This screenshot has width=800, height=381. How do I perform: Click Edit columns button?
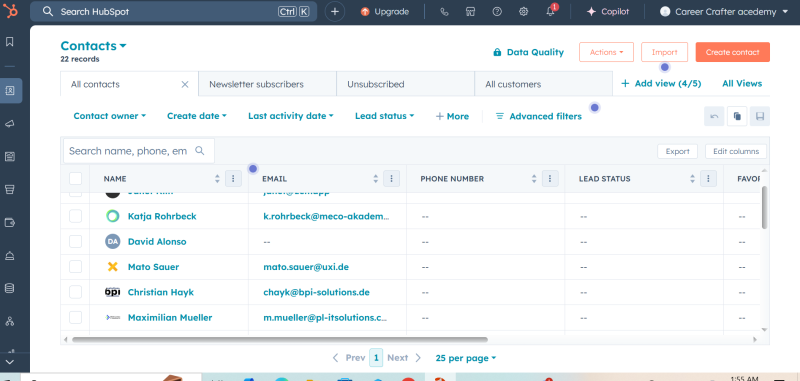(736, 151)
